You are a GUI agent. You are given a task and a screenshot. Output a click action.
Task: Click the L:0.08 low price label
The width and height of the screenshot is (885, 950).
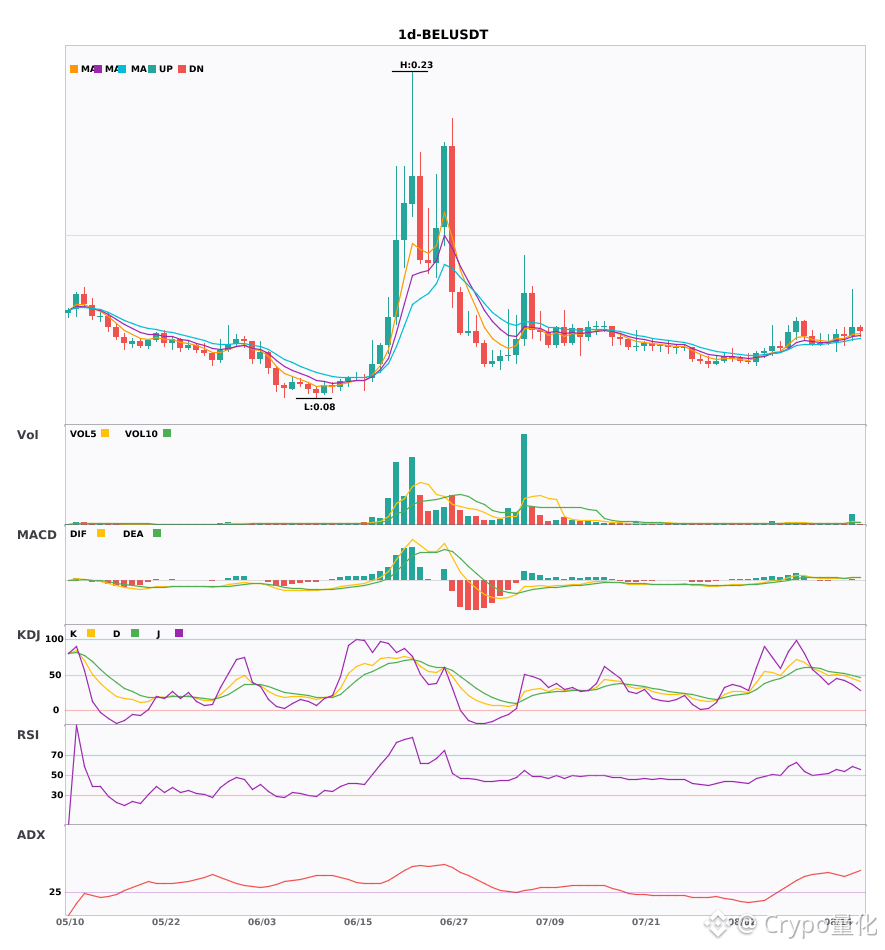pyautogui.click(x=319, y=407)
